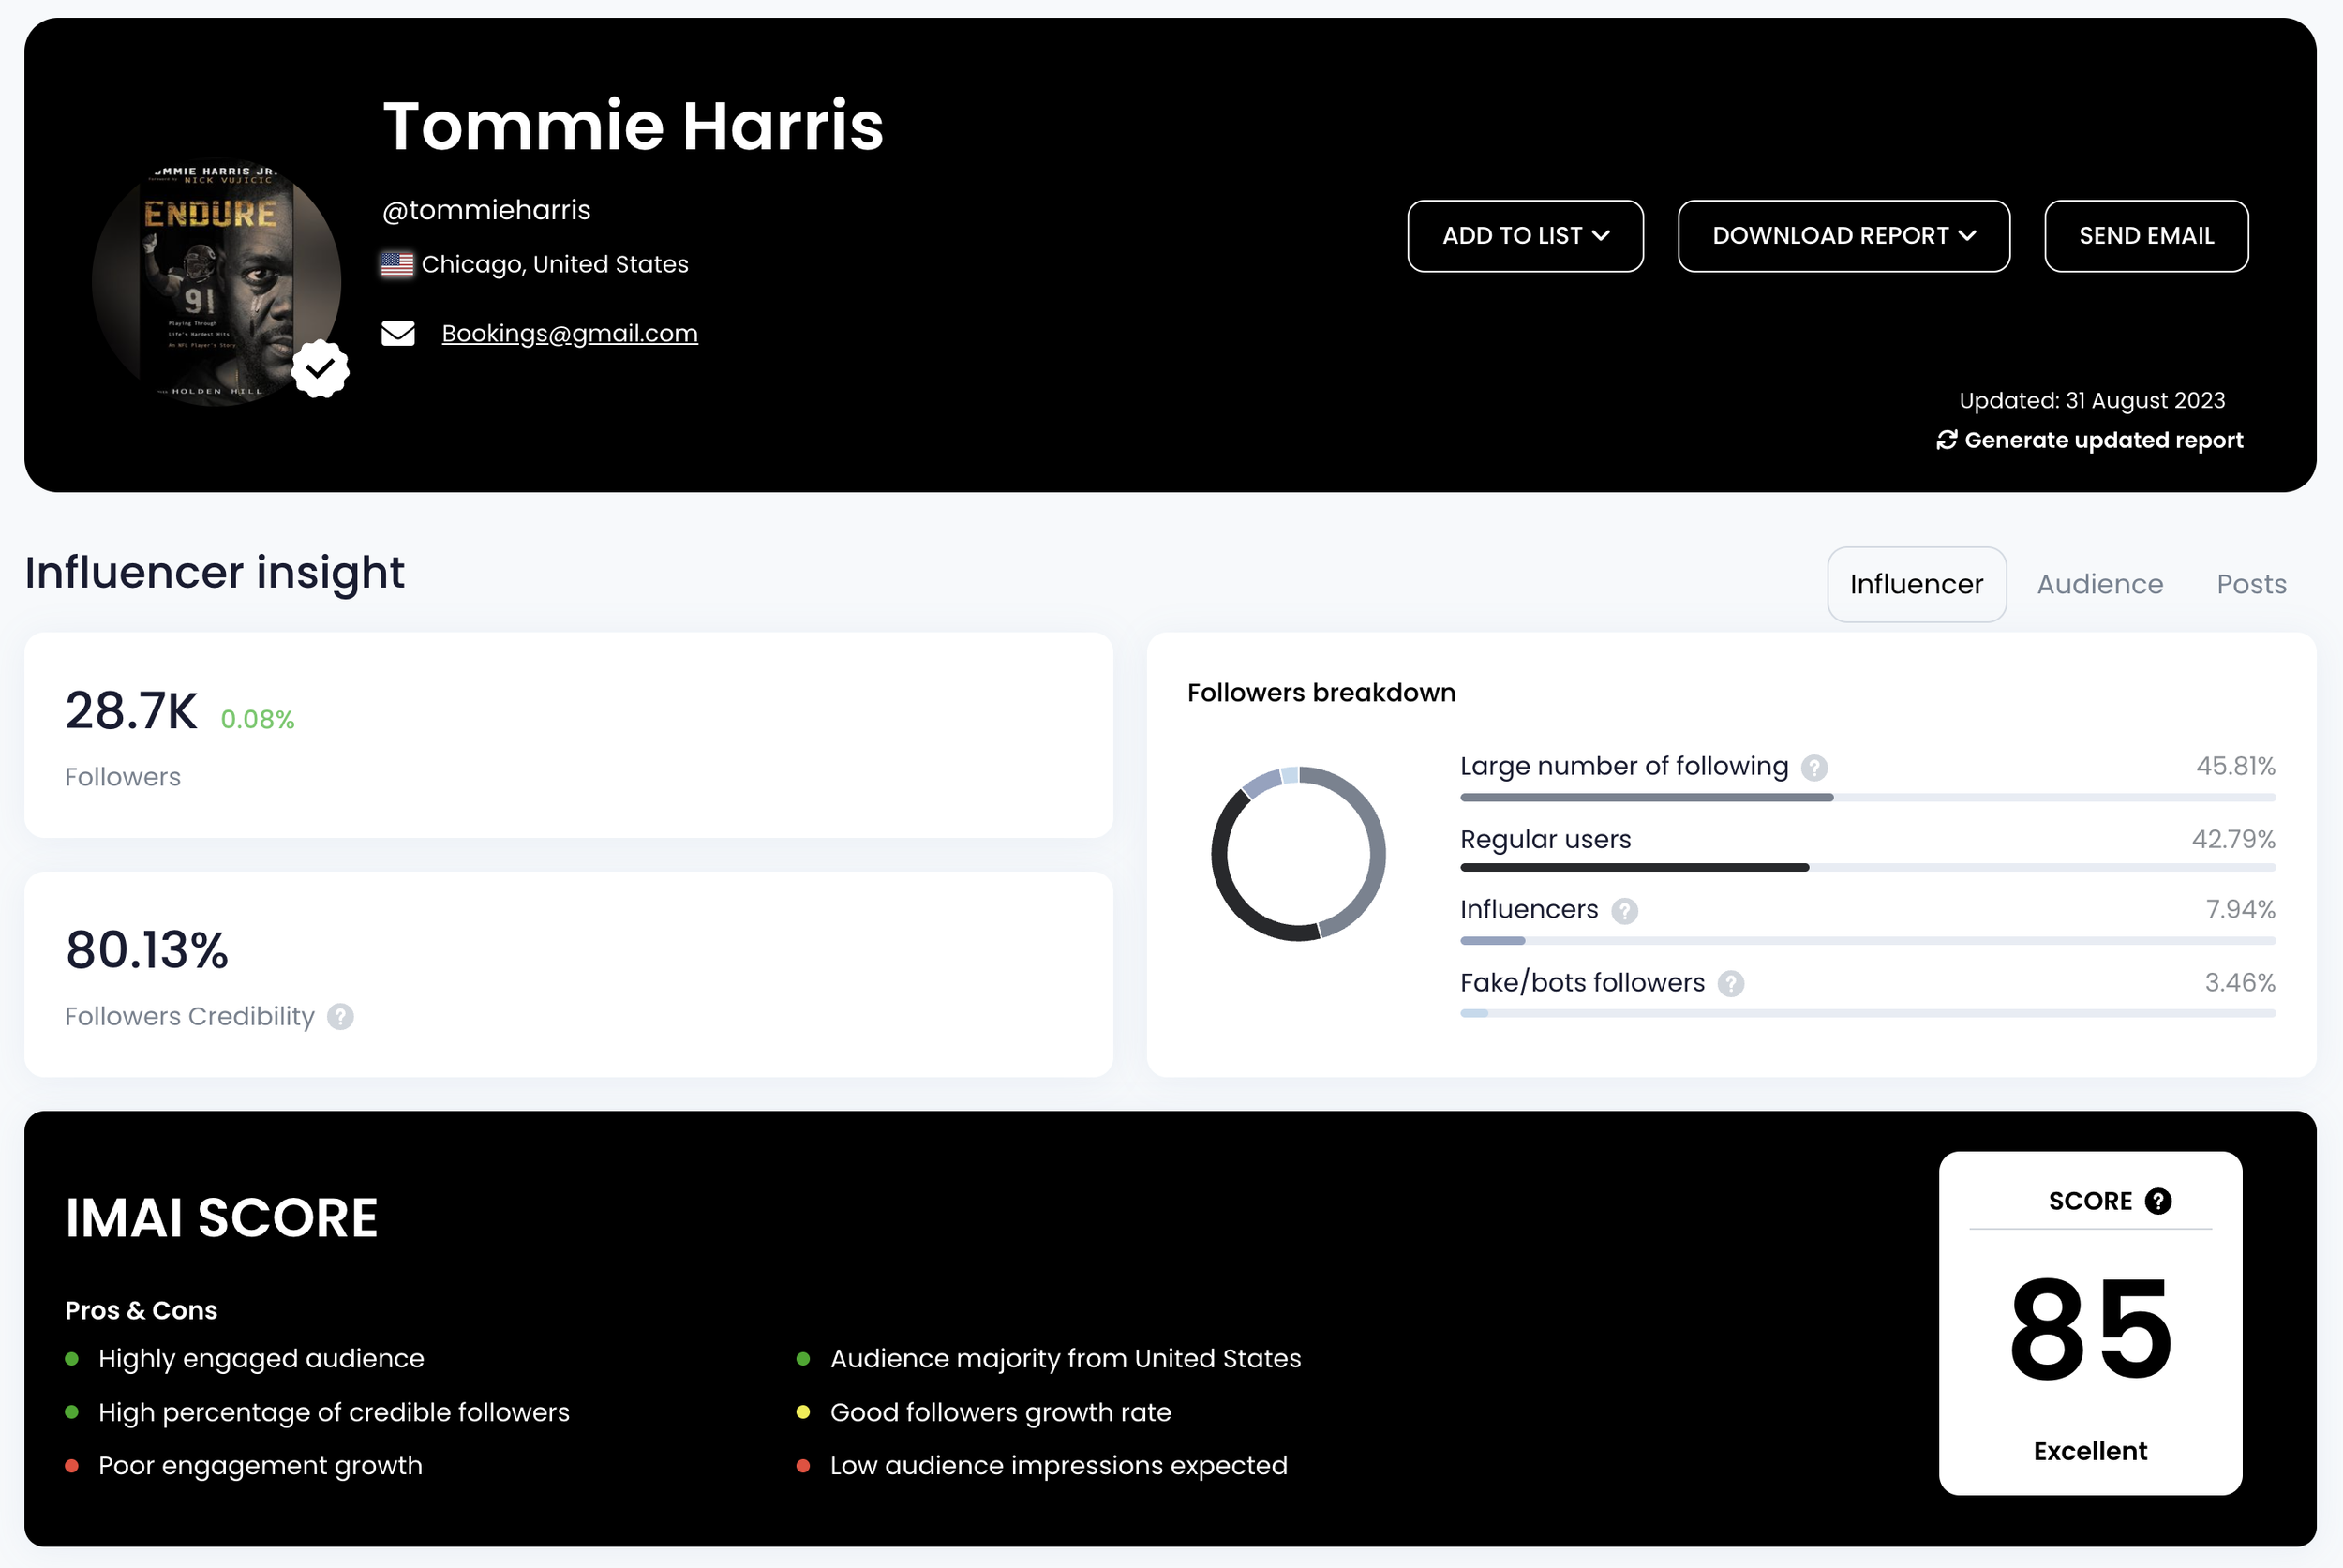
Task: Click the Tommie Harris profile picture
Action: pos(216,282)
